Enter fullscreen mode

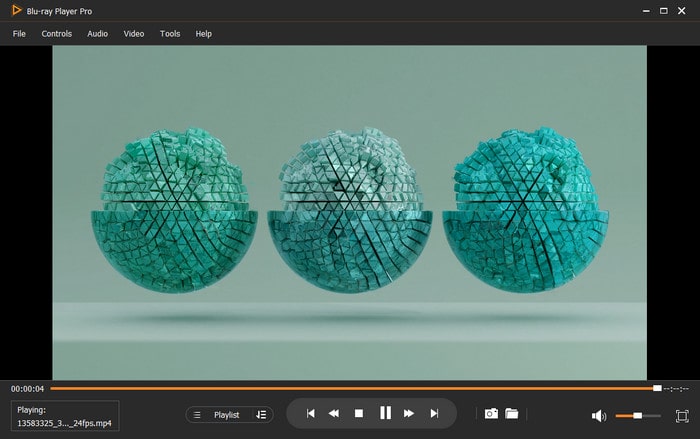click(x=682, y=415)
